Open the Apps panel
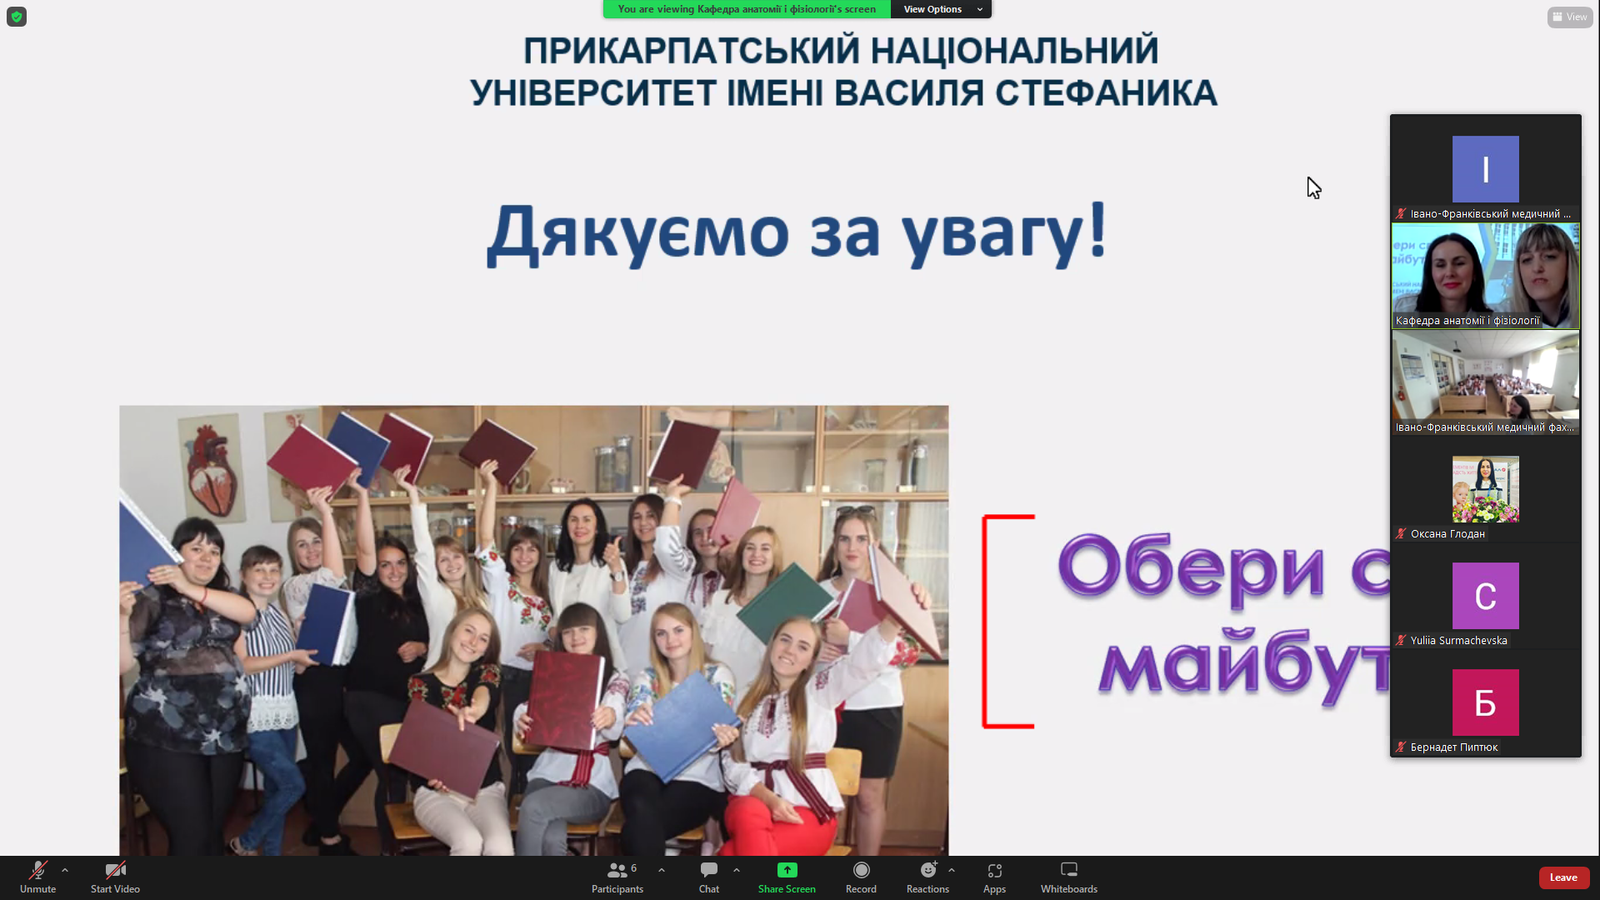The width and height of the screenshot is (1600, 900). coord(994,877)
